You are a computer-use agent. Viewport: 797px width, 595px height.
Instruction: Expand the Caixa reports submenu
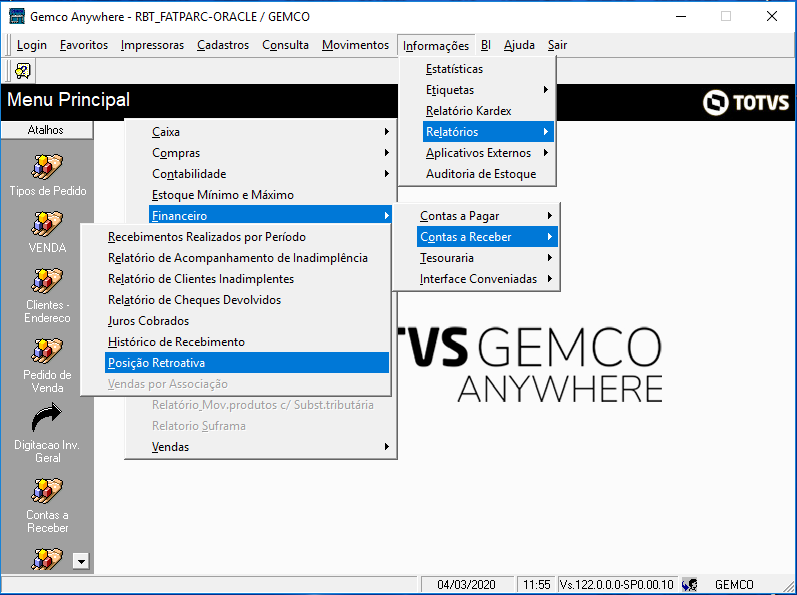tap(271, 132)
